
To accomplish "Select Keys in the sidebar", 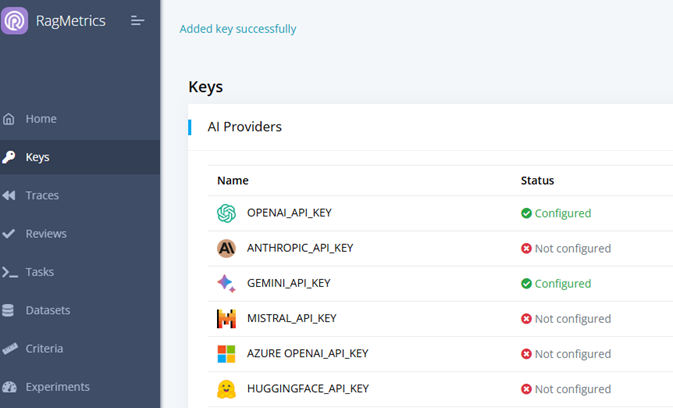I will (x=37, y=157).
